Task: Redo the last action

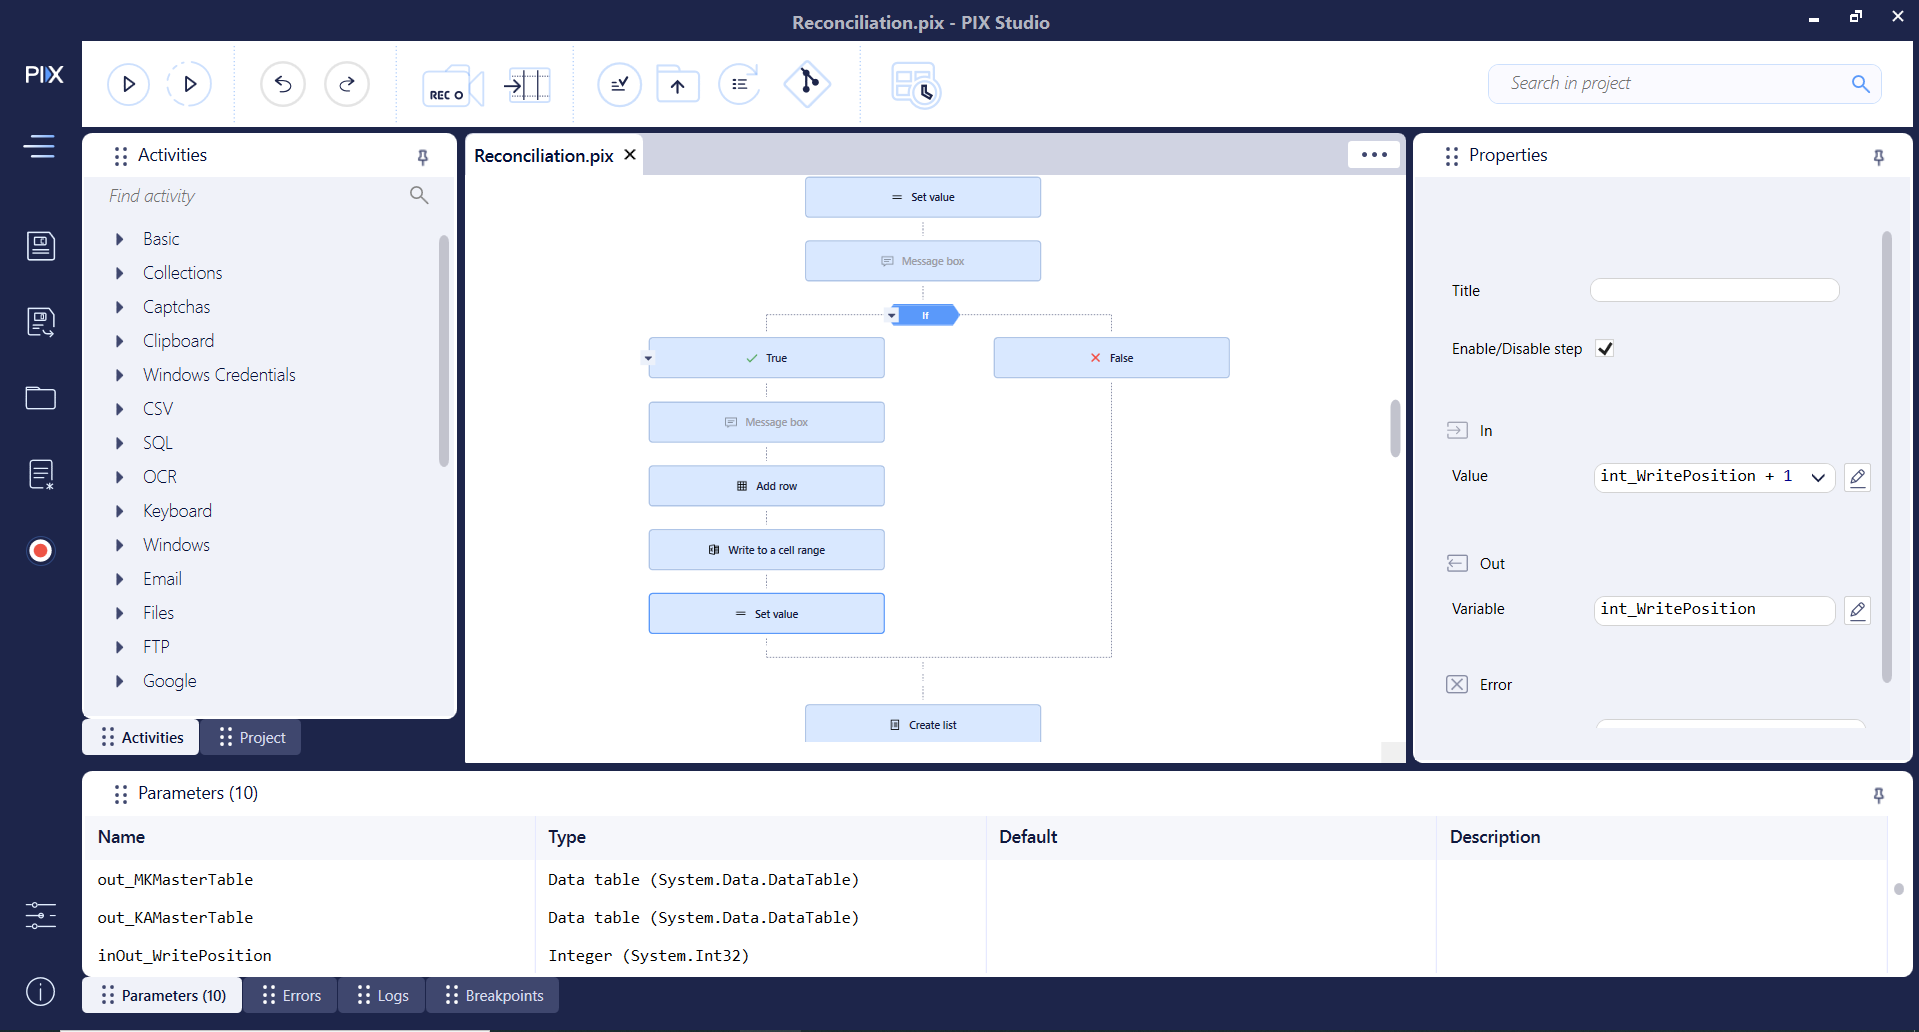Action: coord(347,84)
